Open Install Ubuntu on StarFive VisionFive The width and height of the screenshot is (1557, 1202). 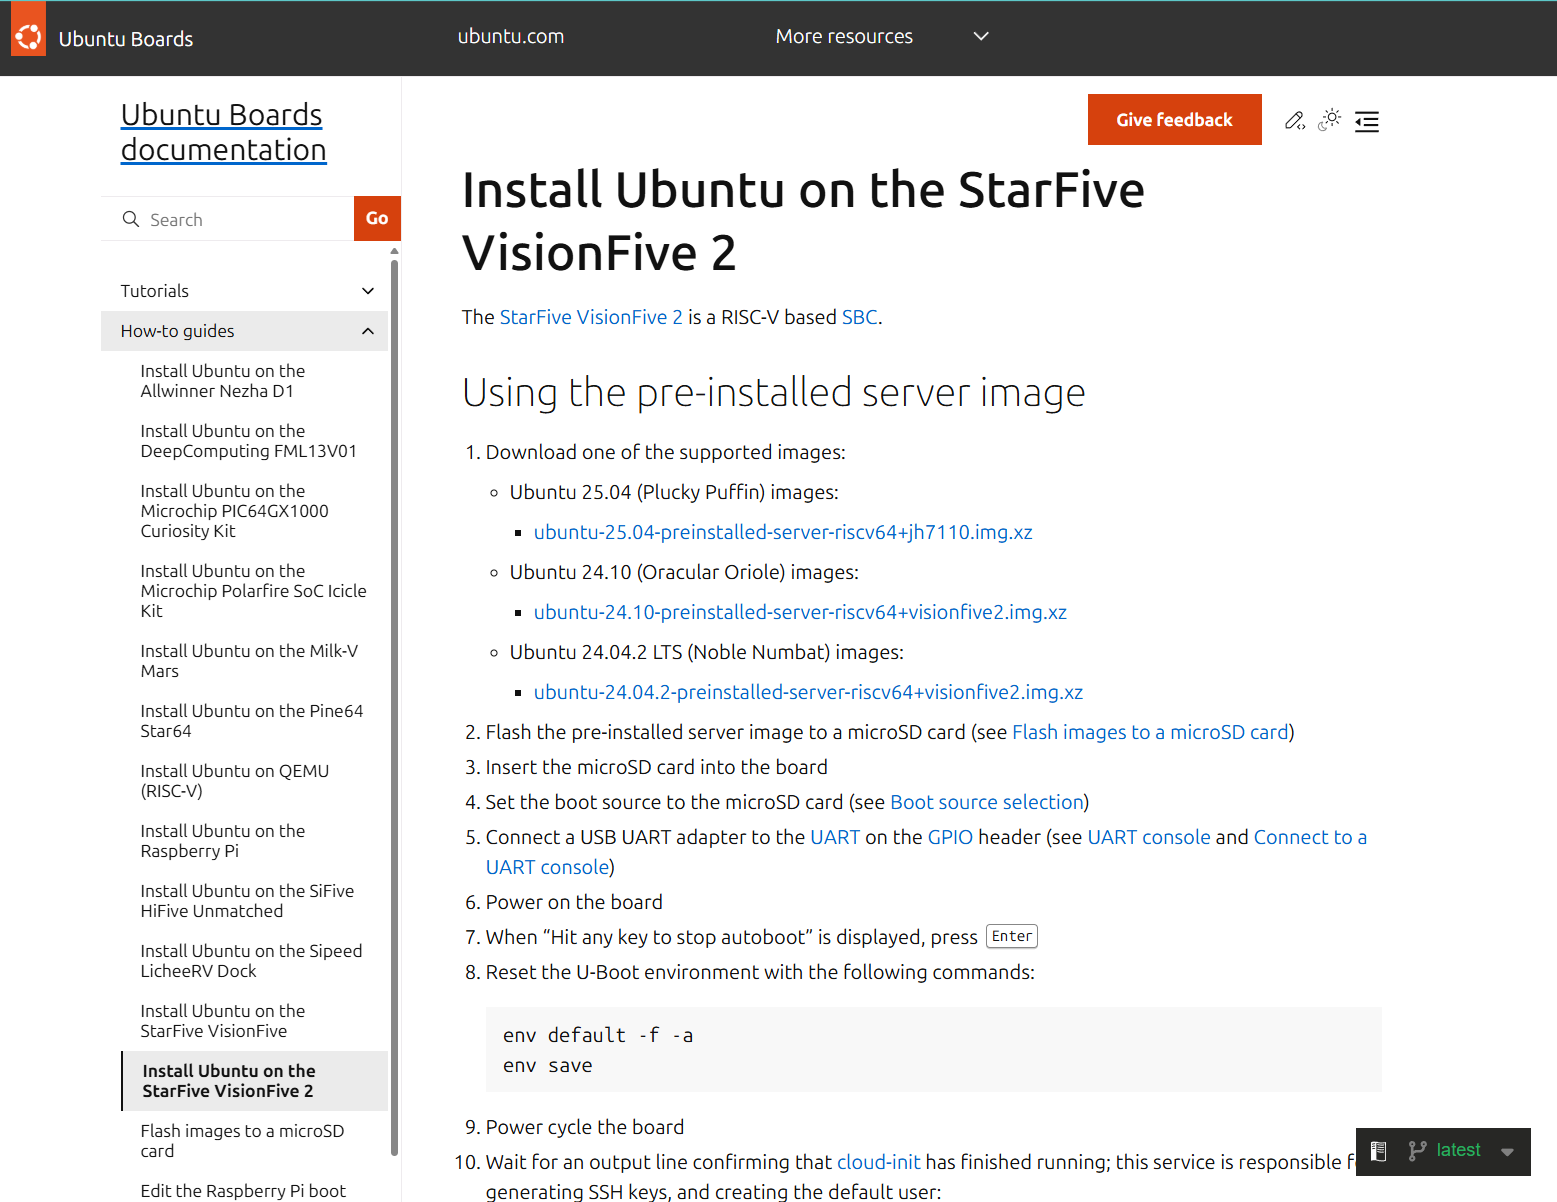click(223, 1021)
